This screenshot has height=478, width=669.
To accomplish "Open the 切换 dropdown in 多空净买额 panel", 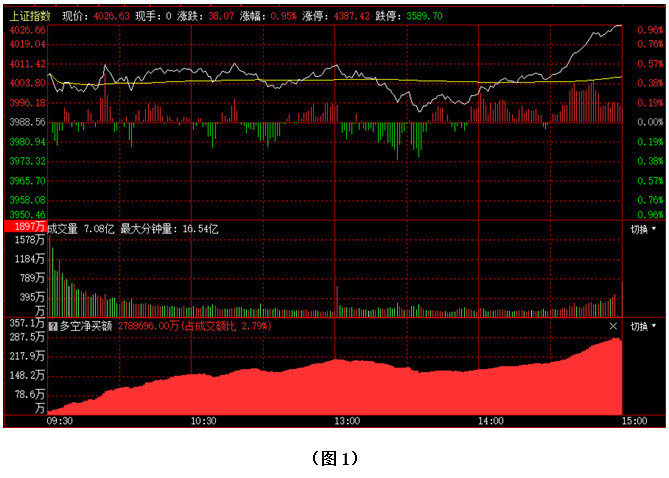I will click(x=643, y=326).
